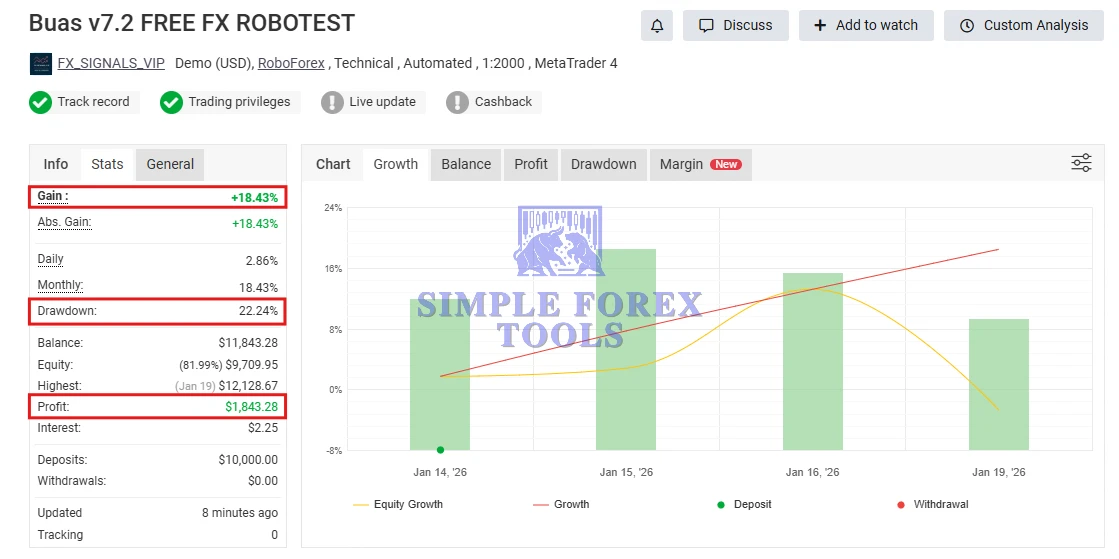
Task: Click the Updated 8 minutes ago text
Action: point(240,513)
